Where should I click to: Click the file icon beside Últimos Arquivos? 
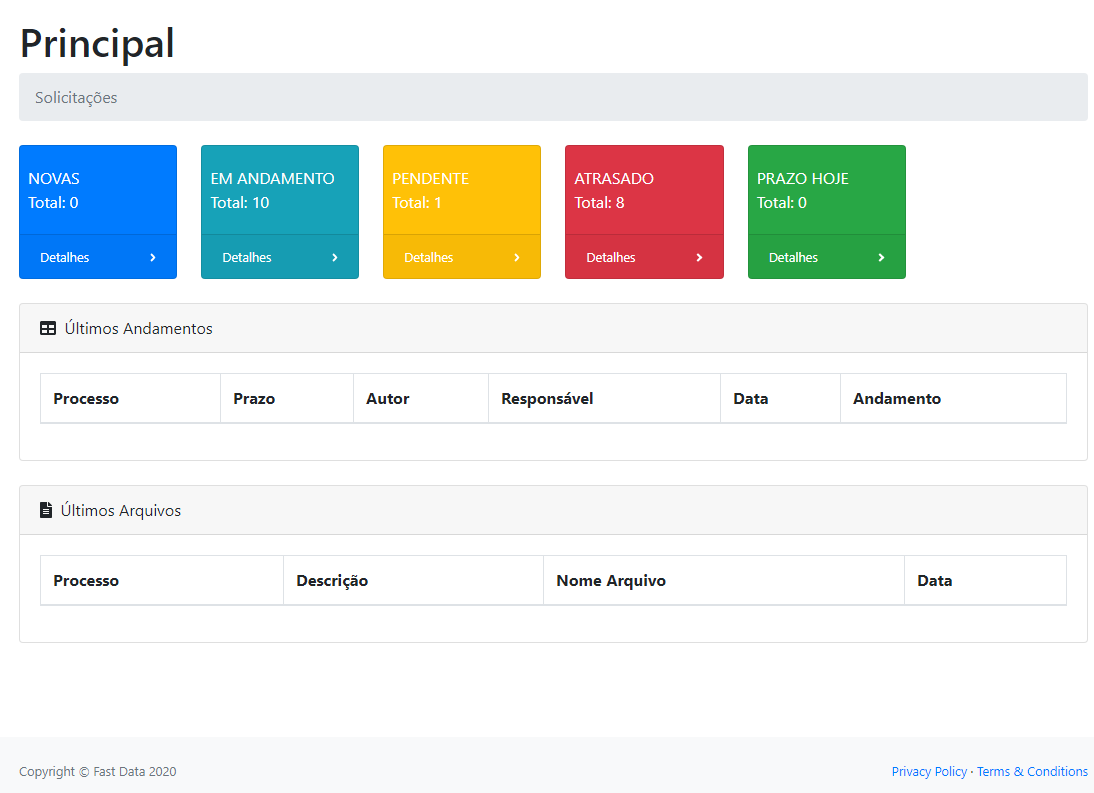pyautogui.click(x=46, y=510)
